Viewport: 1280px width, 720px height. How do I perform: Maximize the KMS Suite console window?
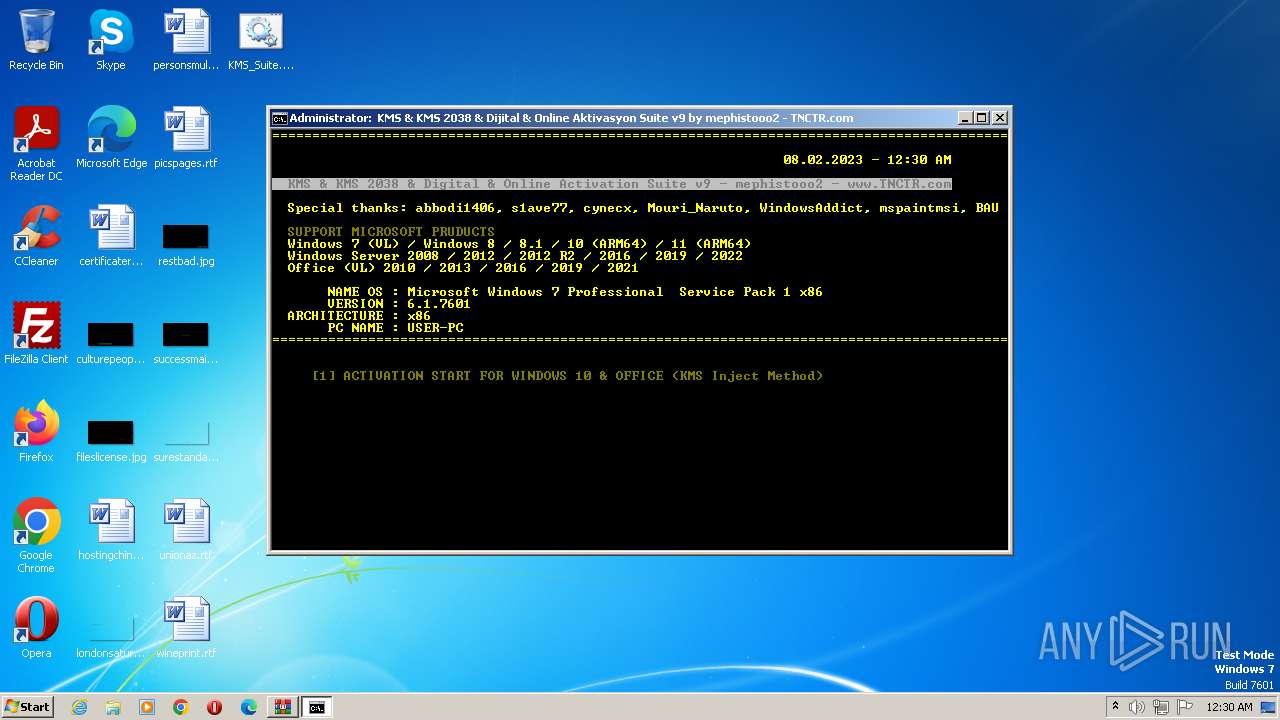pyautogui.click(x=981, y=118)
